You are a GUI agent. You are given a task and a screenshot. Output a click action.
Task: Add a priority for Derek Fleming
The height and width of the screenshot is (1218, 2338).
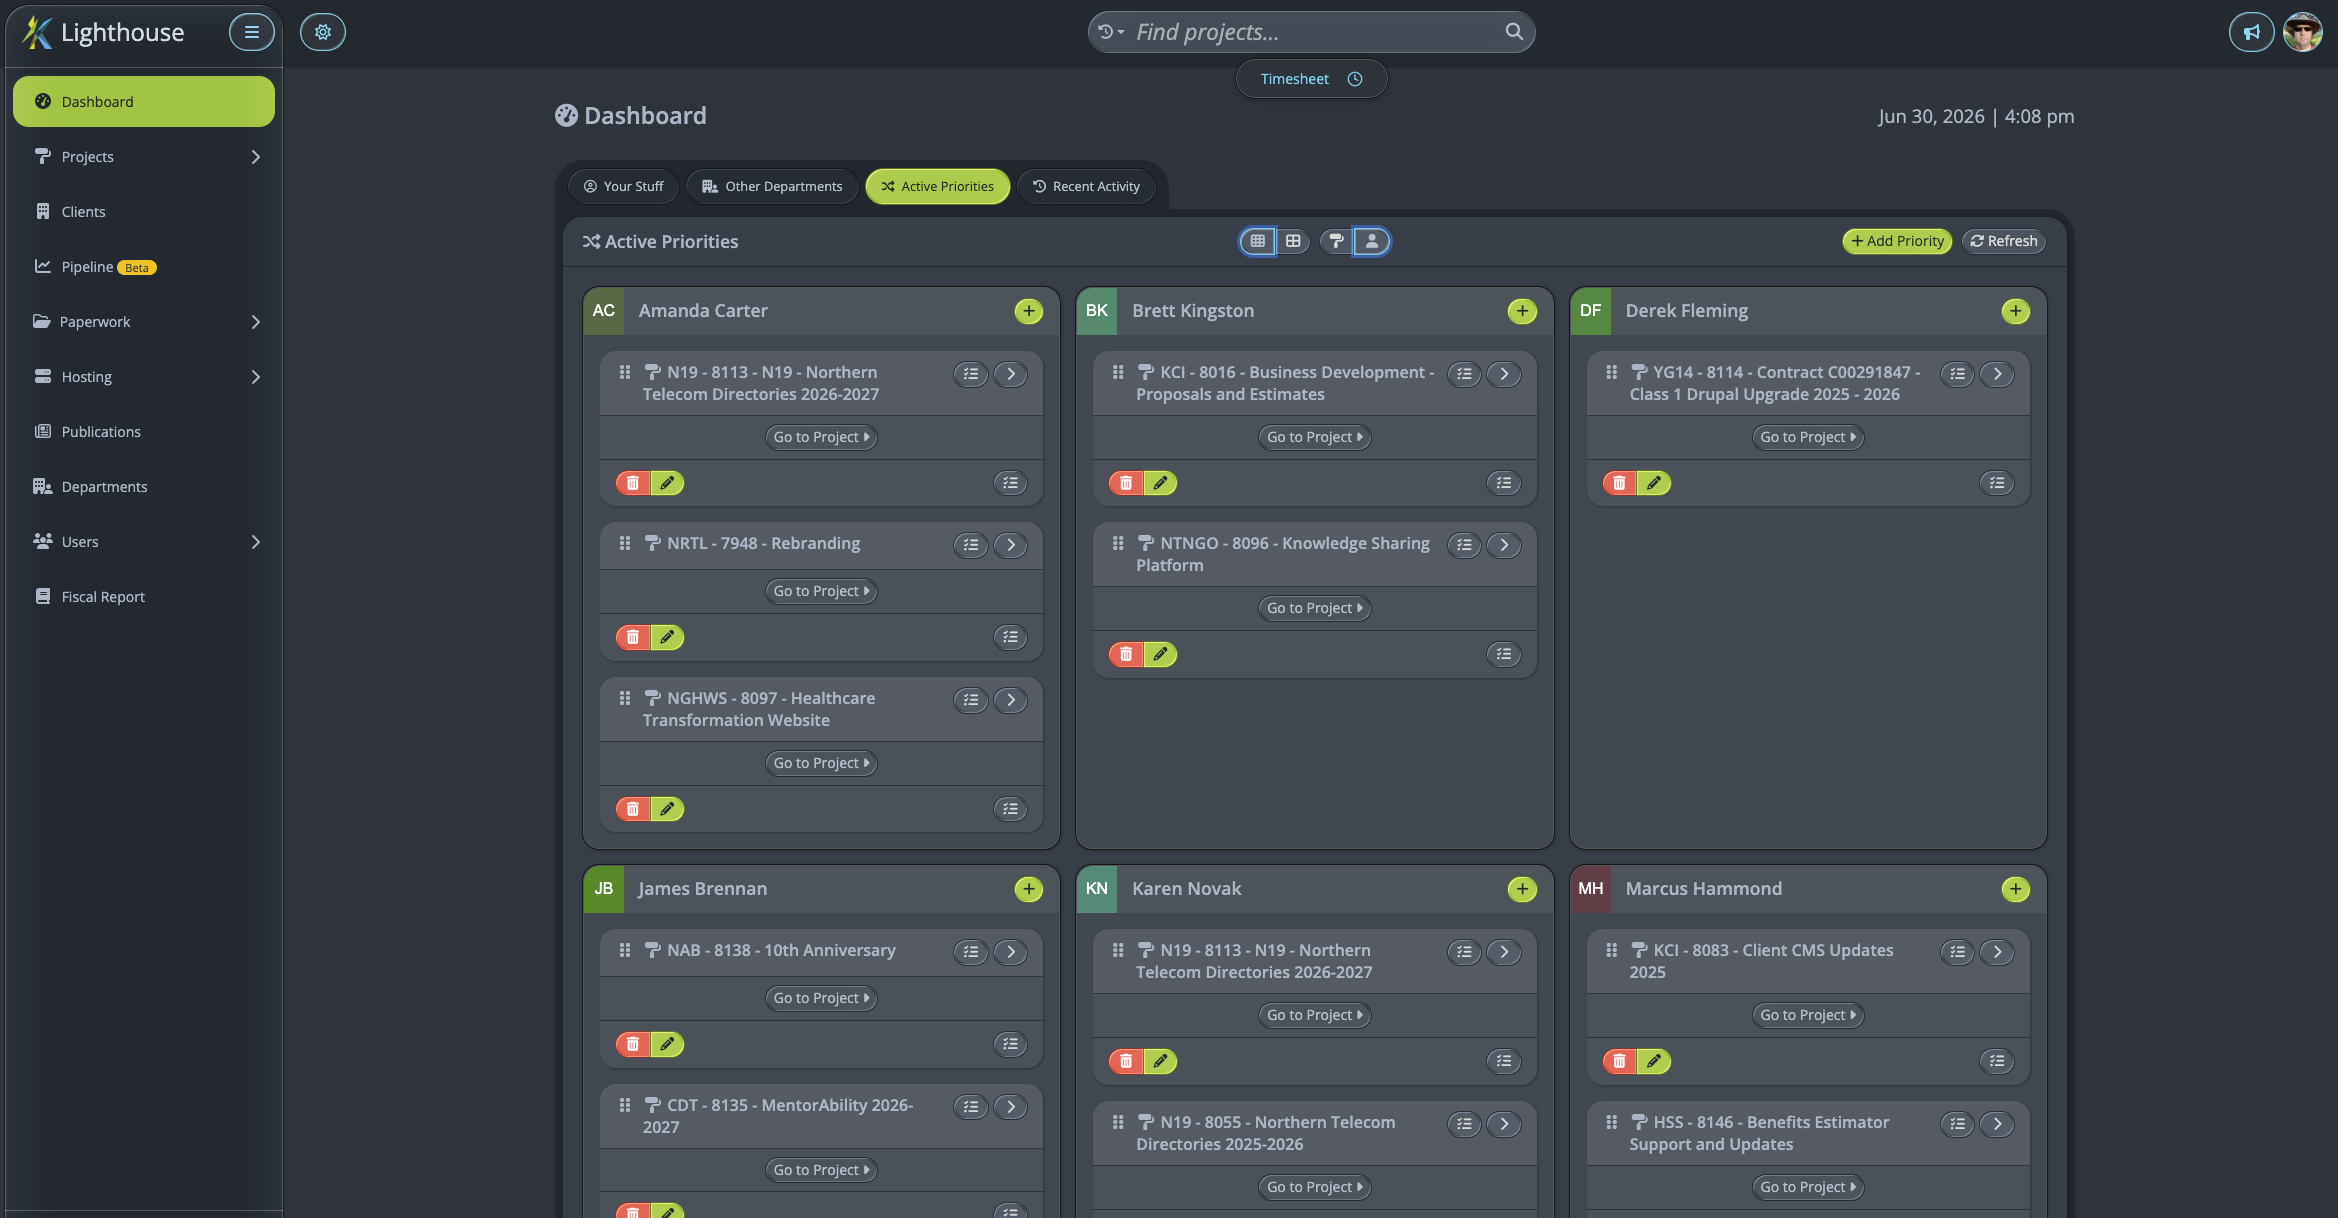2016,311
